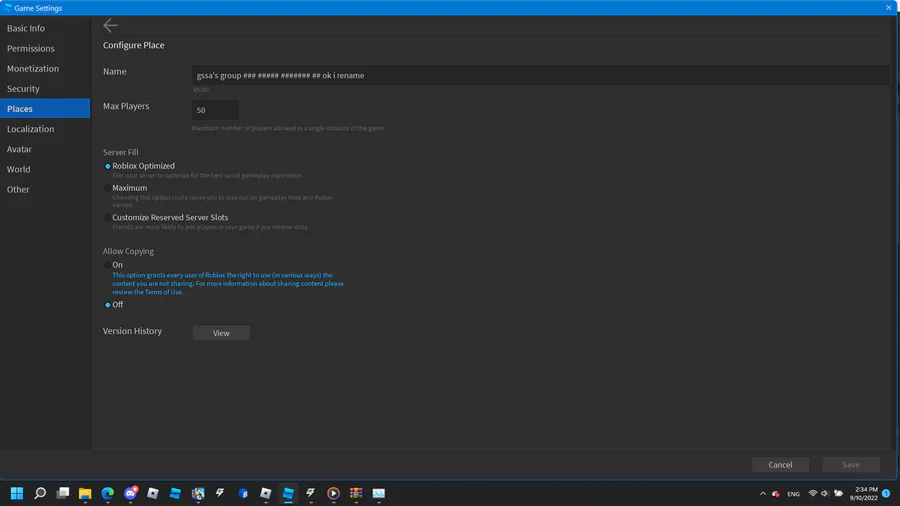Cancel the game settings changes
Image resolution: width=900 pixels, height=506 pixels.
[780, 465]
